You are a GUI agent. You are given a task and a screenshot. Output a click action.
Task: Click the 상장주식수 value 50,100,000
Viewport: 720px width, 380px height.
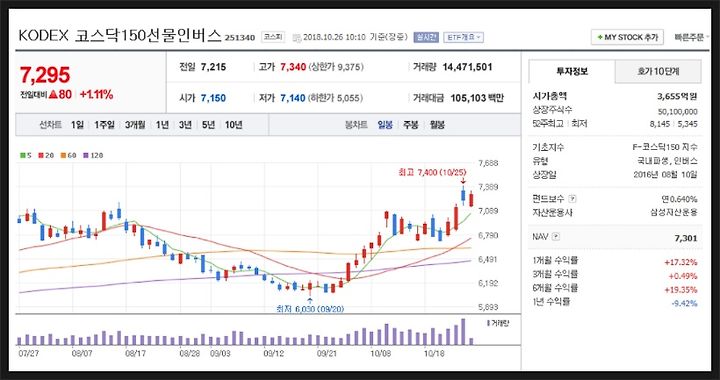click(x=678, y=112)
